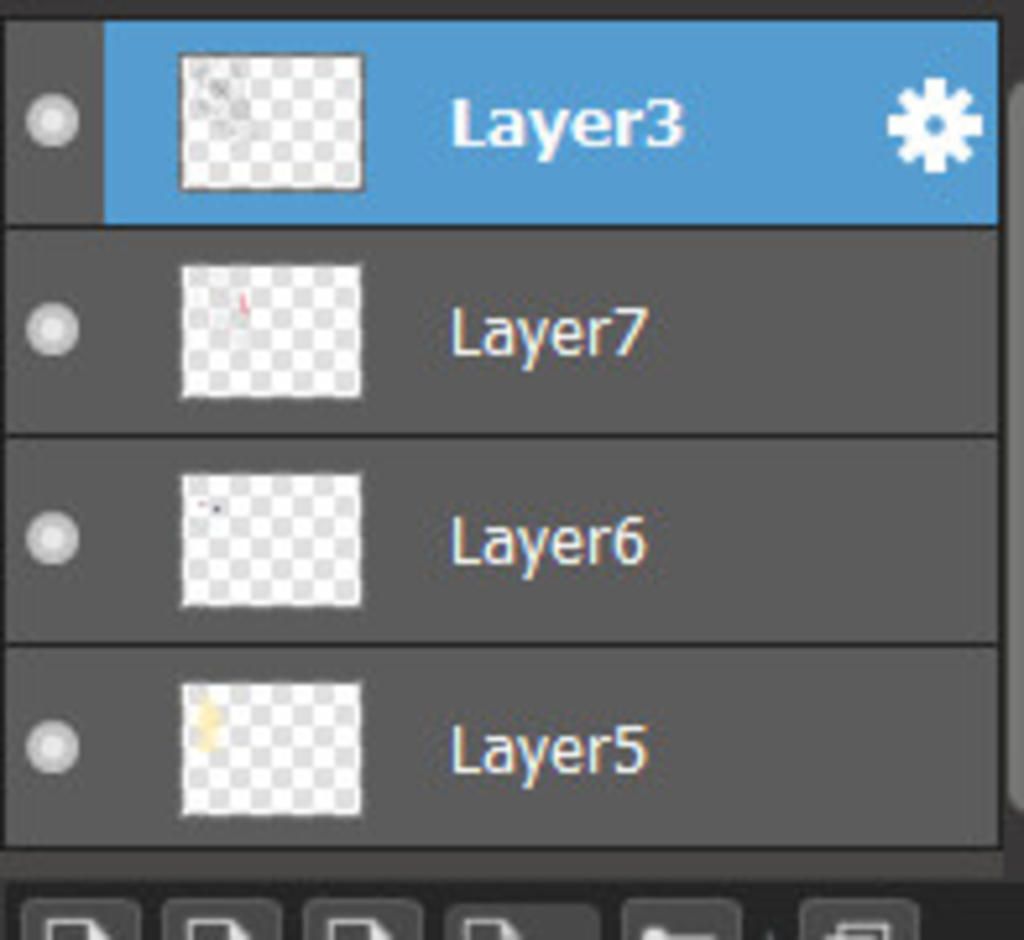Click second page icon in bottom toolbar
This screenshot has width=1024, height=940.
click(221, 924)
